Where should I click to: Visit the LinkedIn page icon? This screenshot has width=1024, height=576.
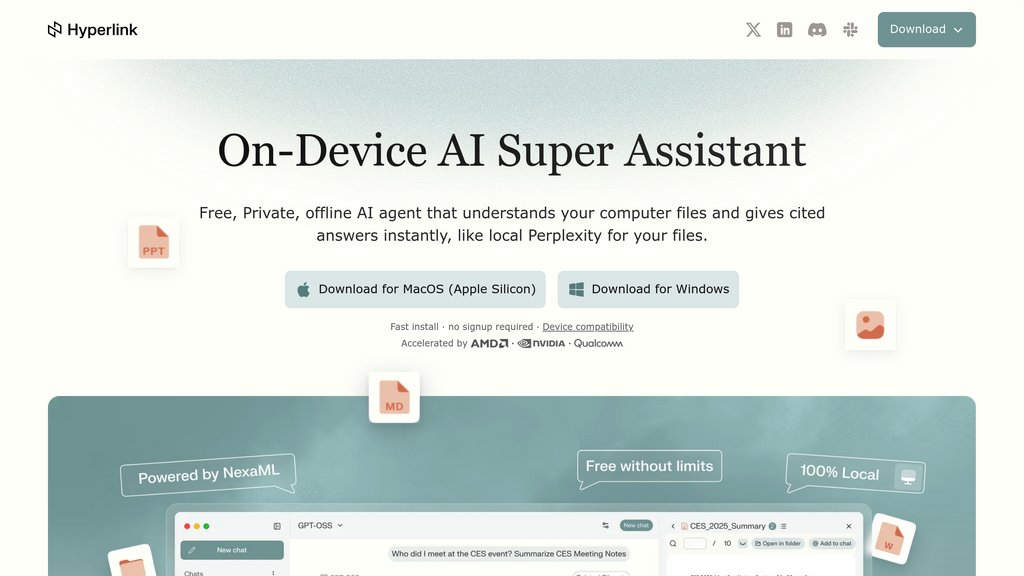click(785, 30)
